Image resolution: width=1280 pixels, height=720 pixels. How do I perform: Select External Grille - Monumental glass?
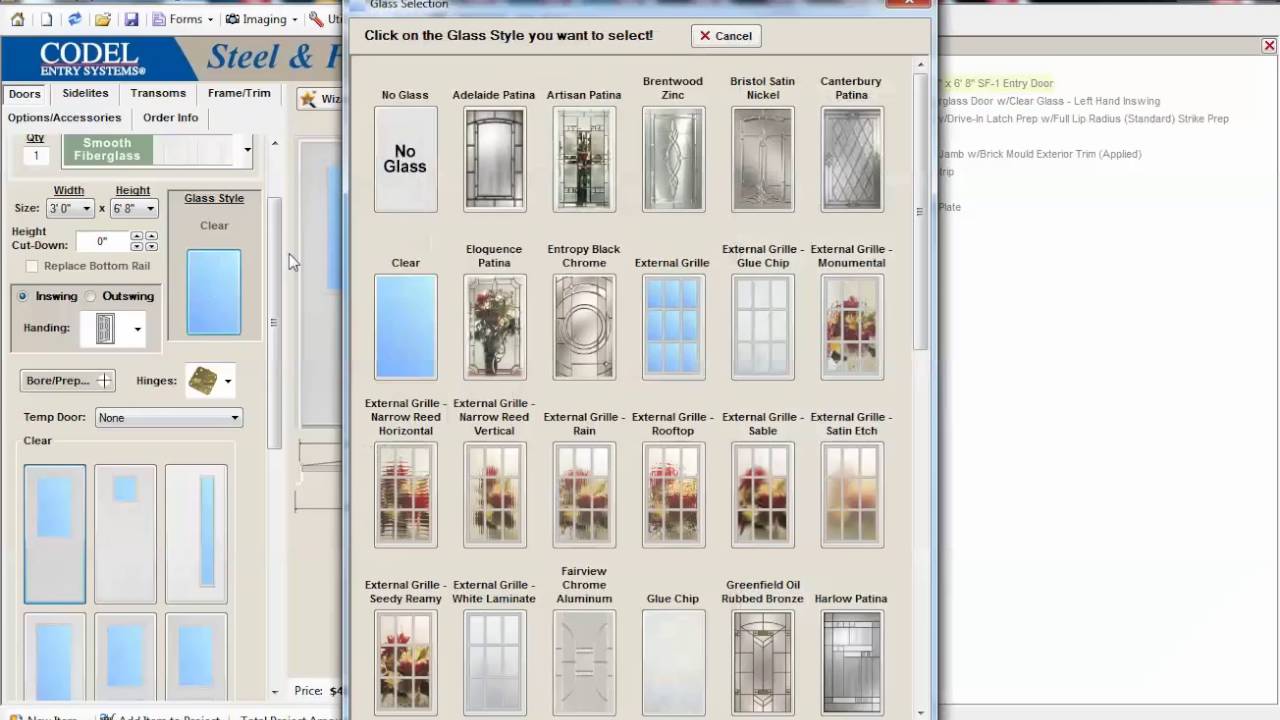[852, 327]
